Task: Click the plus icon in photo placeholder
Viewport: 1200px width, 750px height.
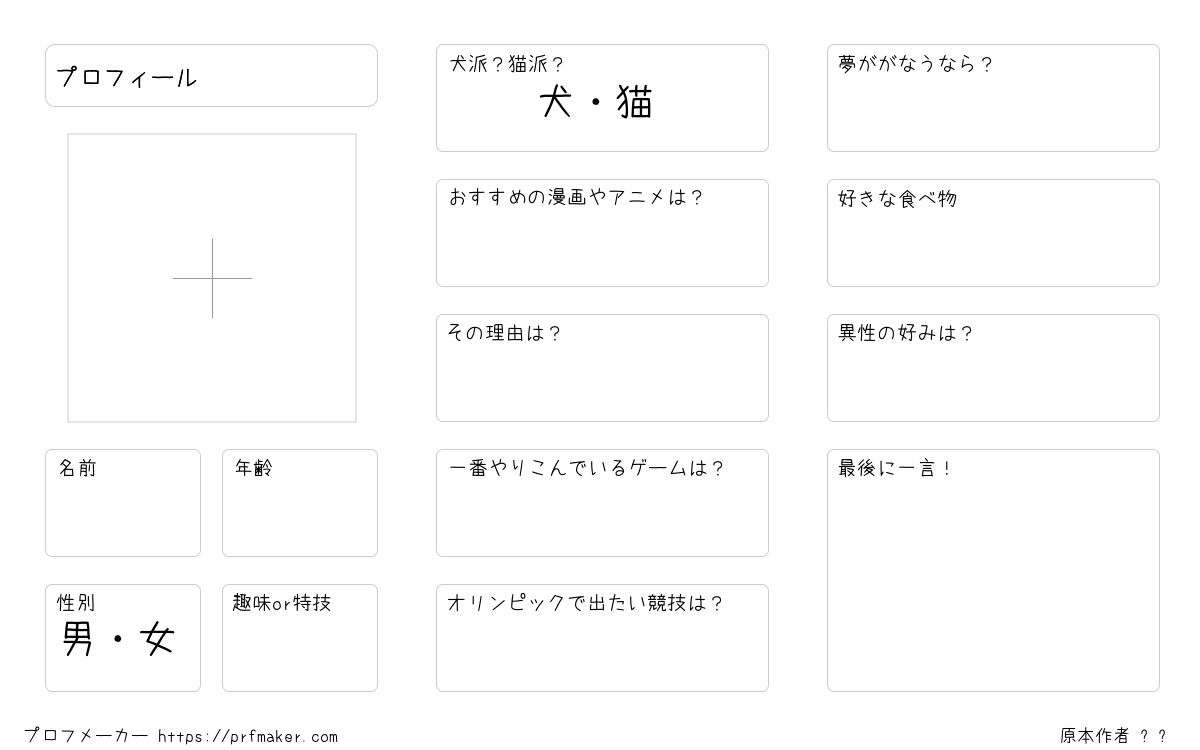Action: pyautogui.click(x=212, y=278)
